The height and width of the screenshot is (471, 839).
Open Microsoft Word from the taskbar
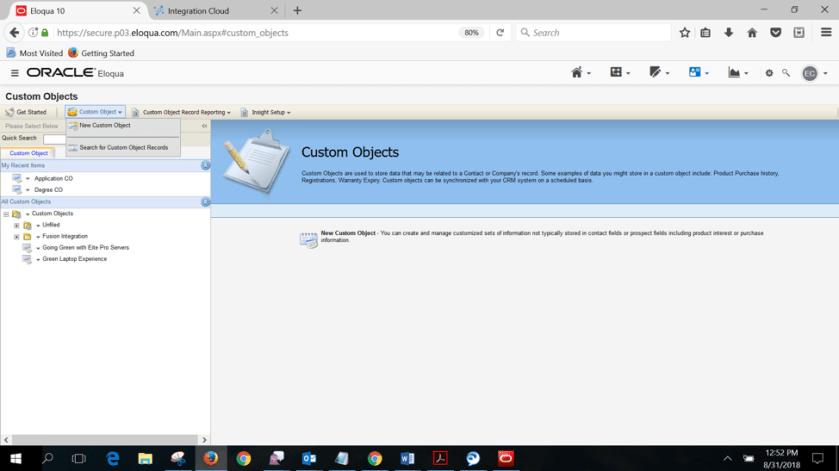407,458
